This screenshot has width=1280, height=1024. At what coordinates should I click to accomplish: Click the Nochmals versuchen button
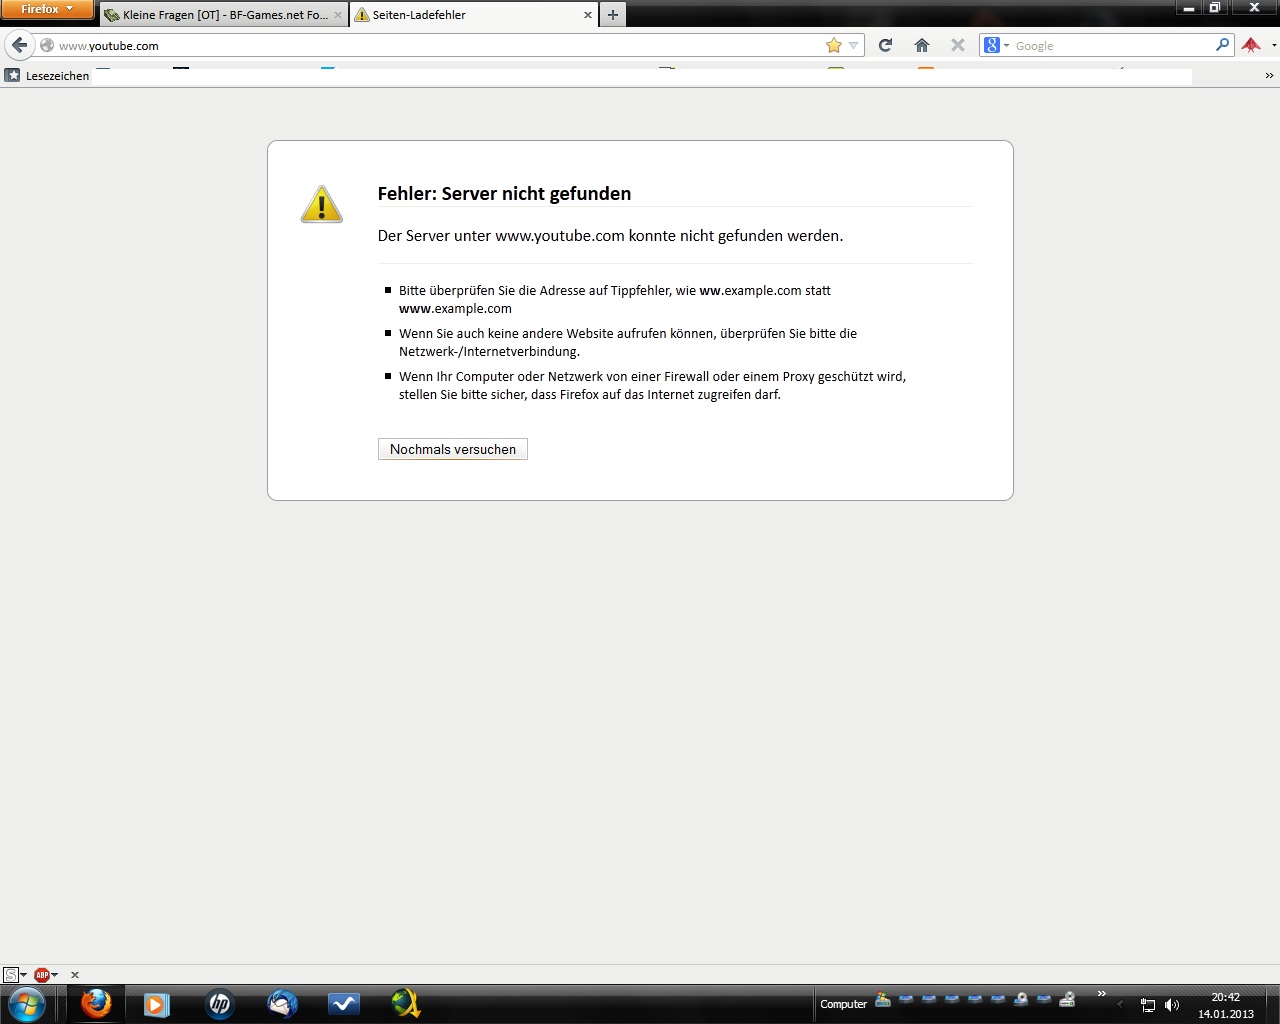453,449
